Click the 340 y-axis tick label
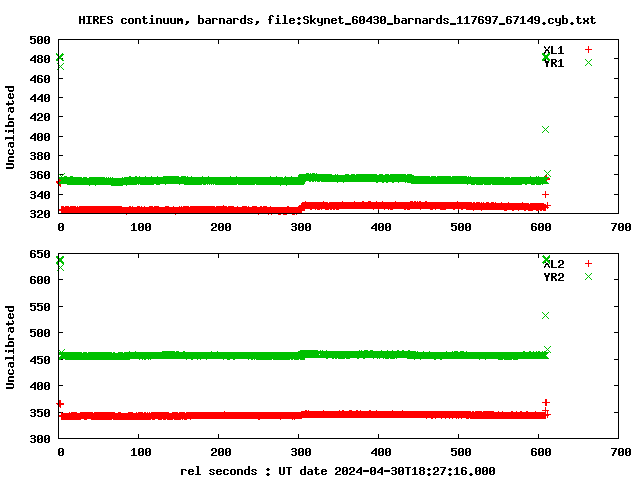 tap(40, 195)
